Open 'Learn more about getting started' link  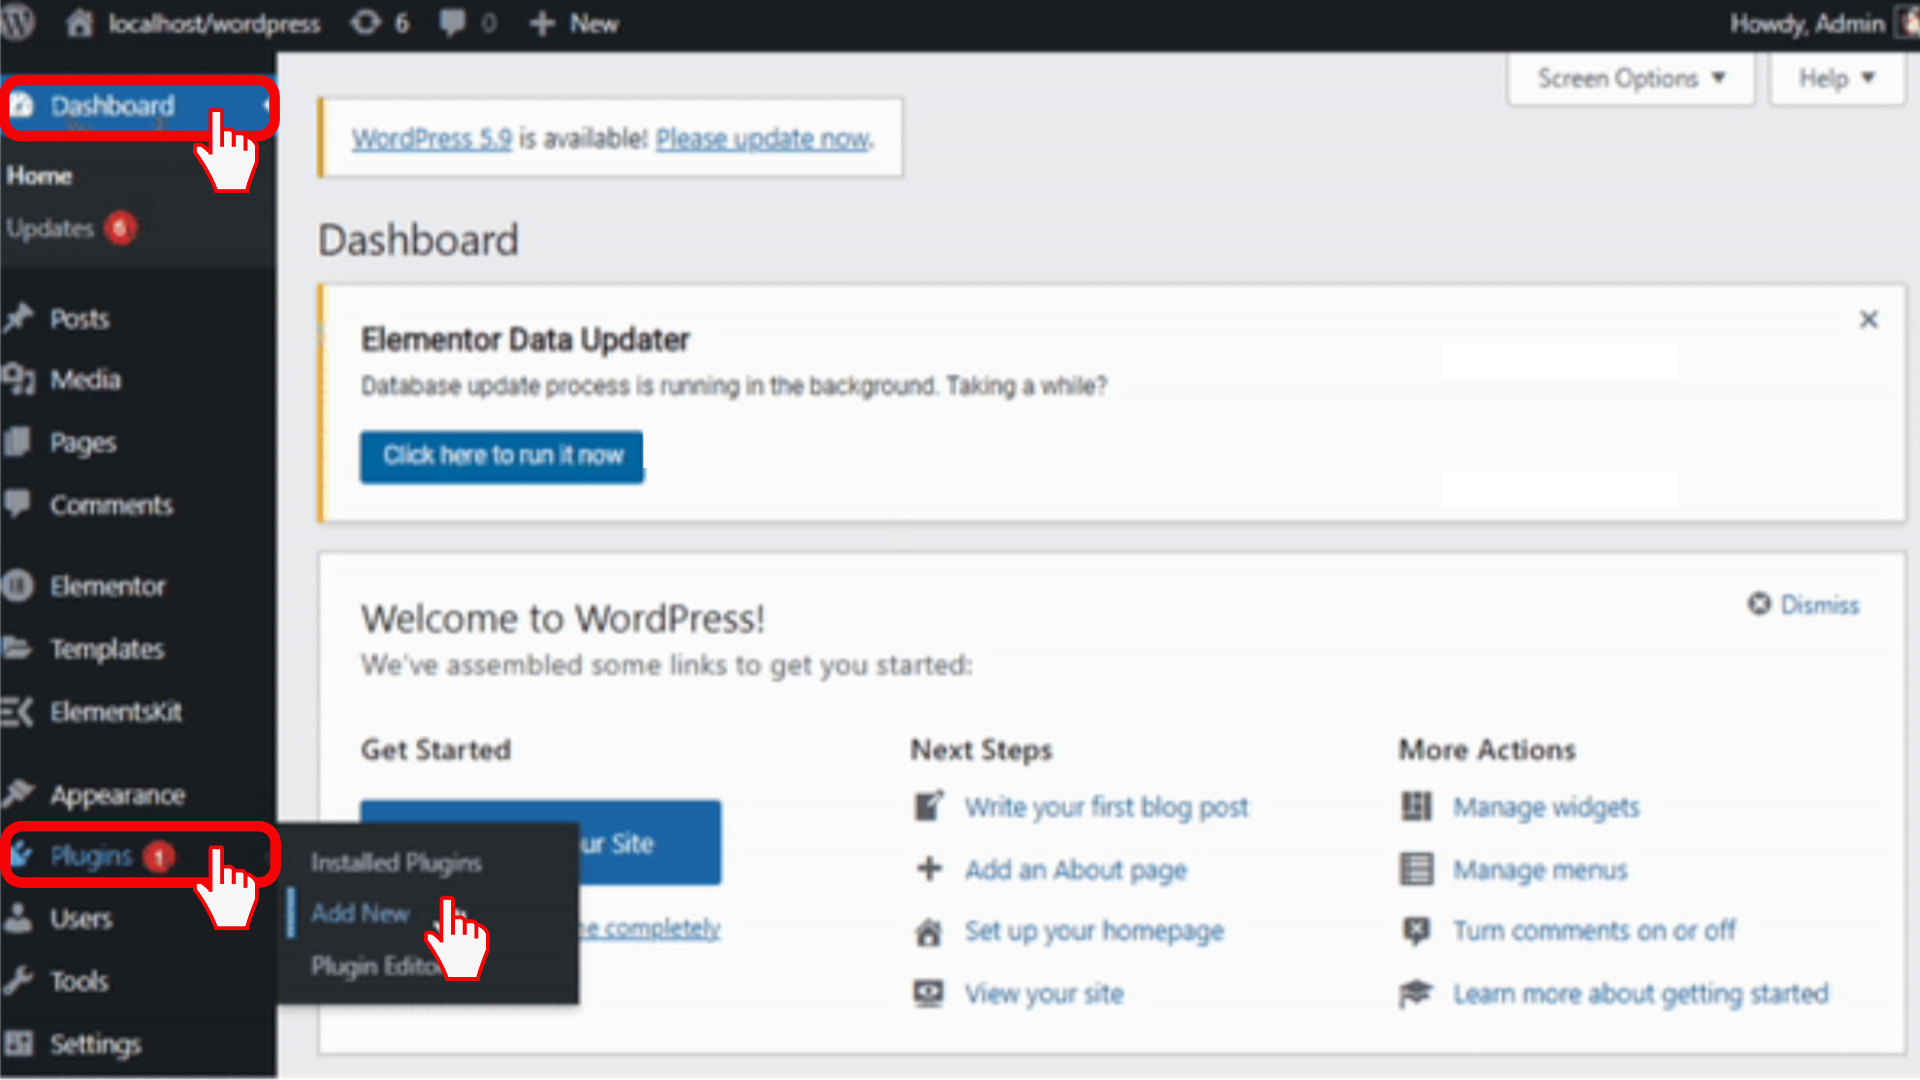tap(1640, 993)
